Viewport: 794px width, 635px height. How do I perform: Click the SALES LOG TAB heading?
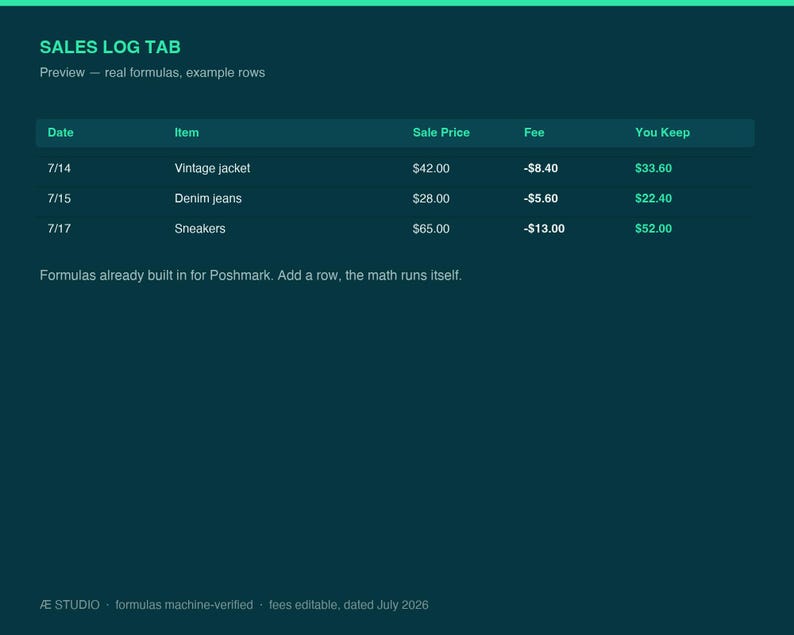[x=110, y=47]
